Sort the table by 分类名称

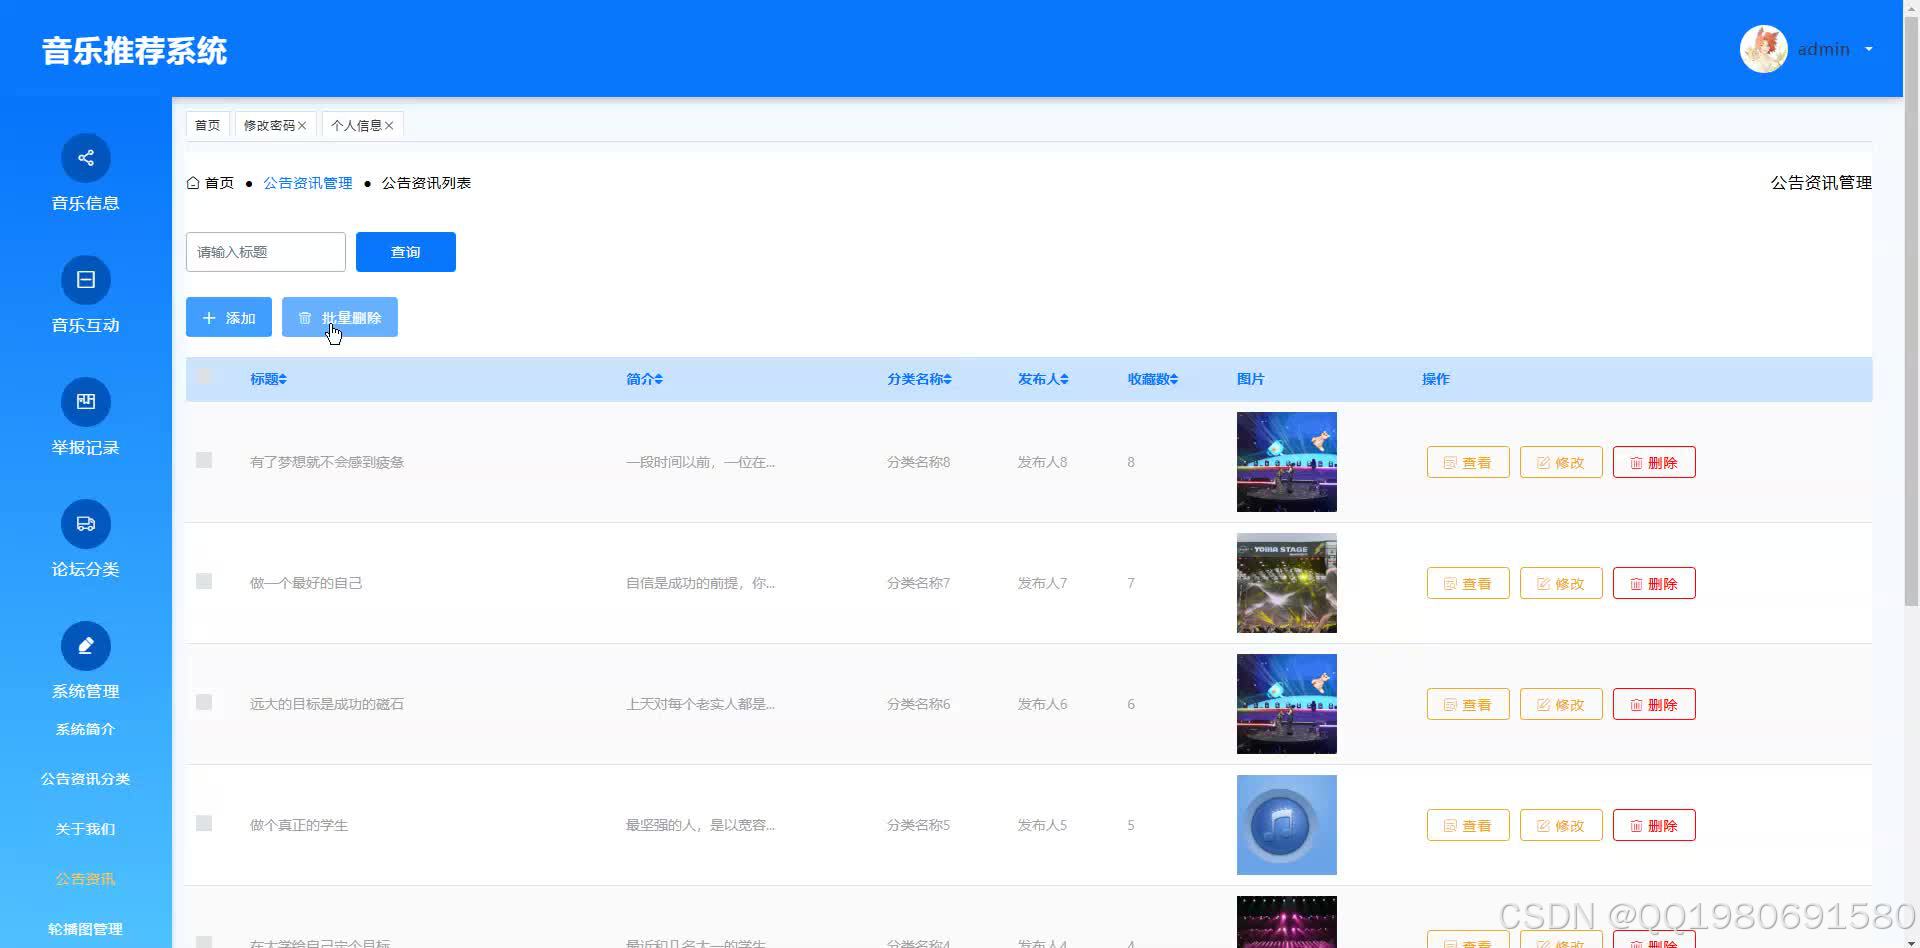click(947, 379)
